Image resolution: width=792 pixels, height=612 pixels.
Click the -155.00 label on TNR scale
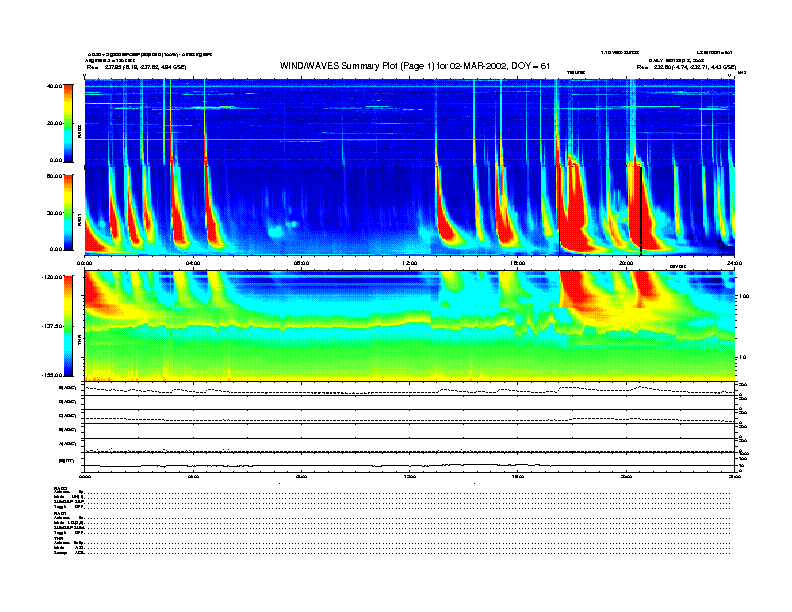point(52,375)
